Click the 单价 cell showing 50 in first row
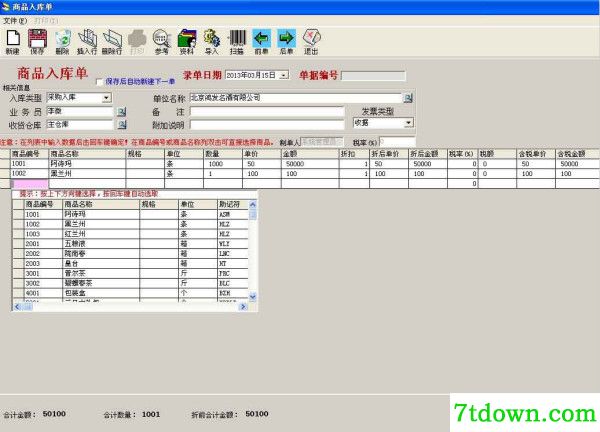This screenshot has width=600, height=432. (262, 164)
